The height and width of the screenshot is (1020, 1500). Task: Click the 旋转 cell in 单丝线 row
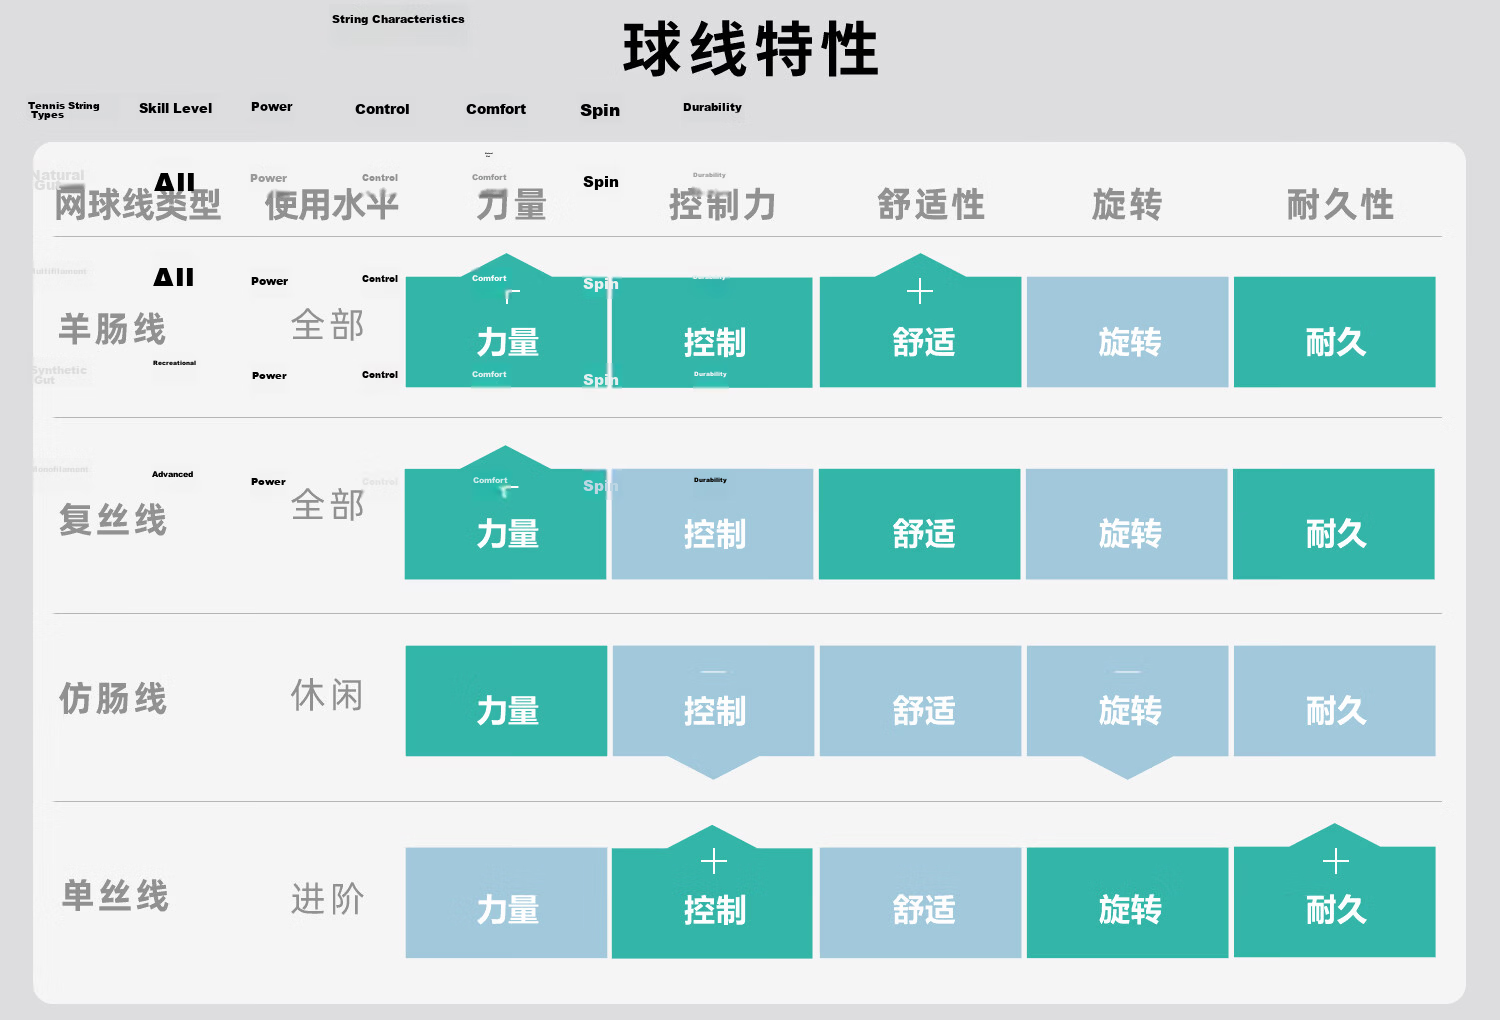(x=1128, y=903)
